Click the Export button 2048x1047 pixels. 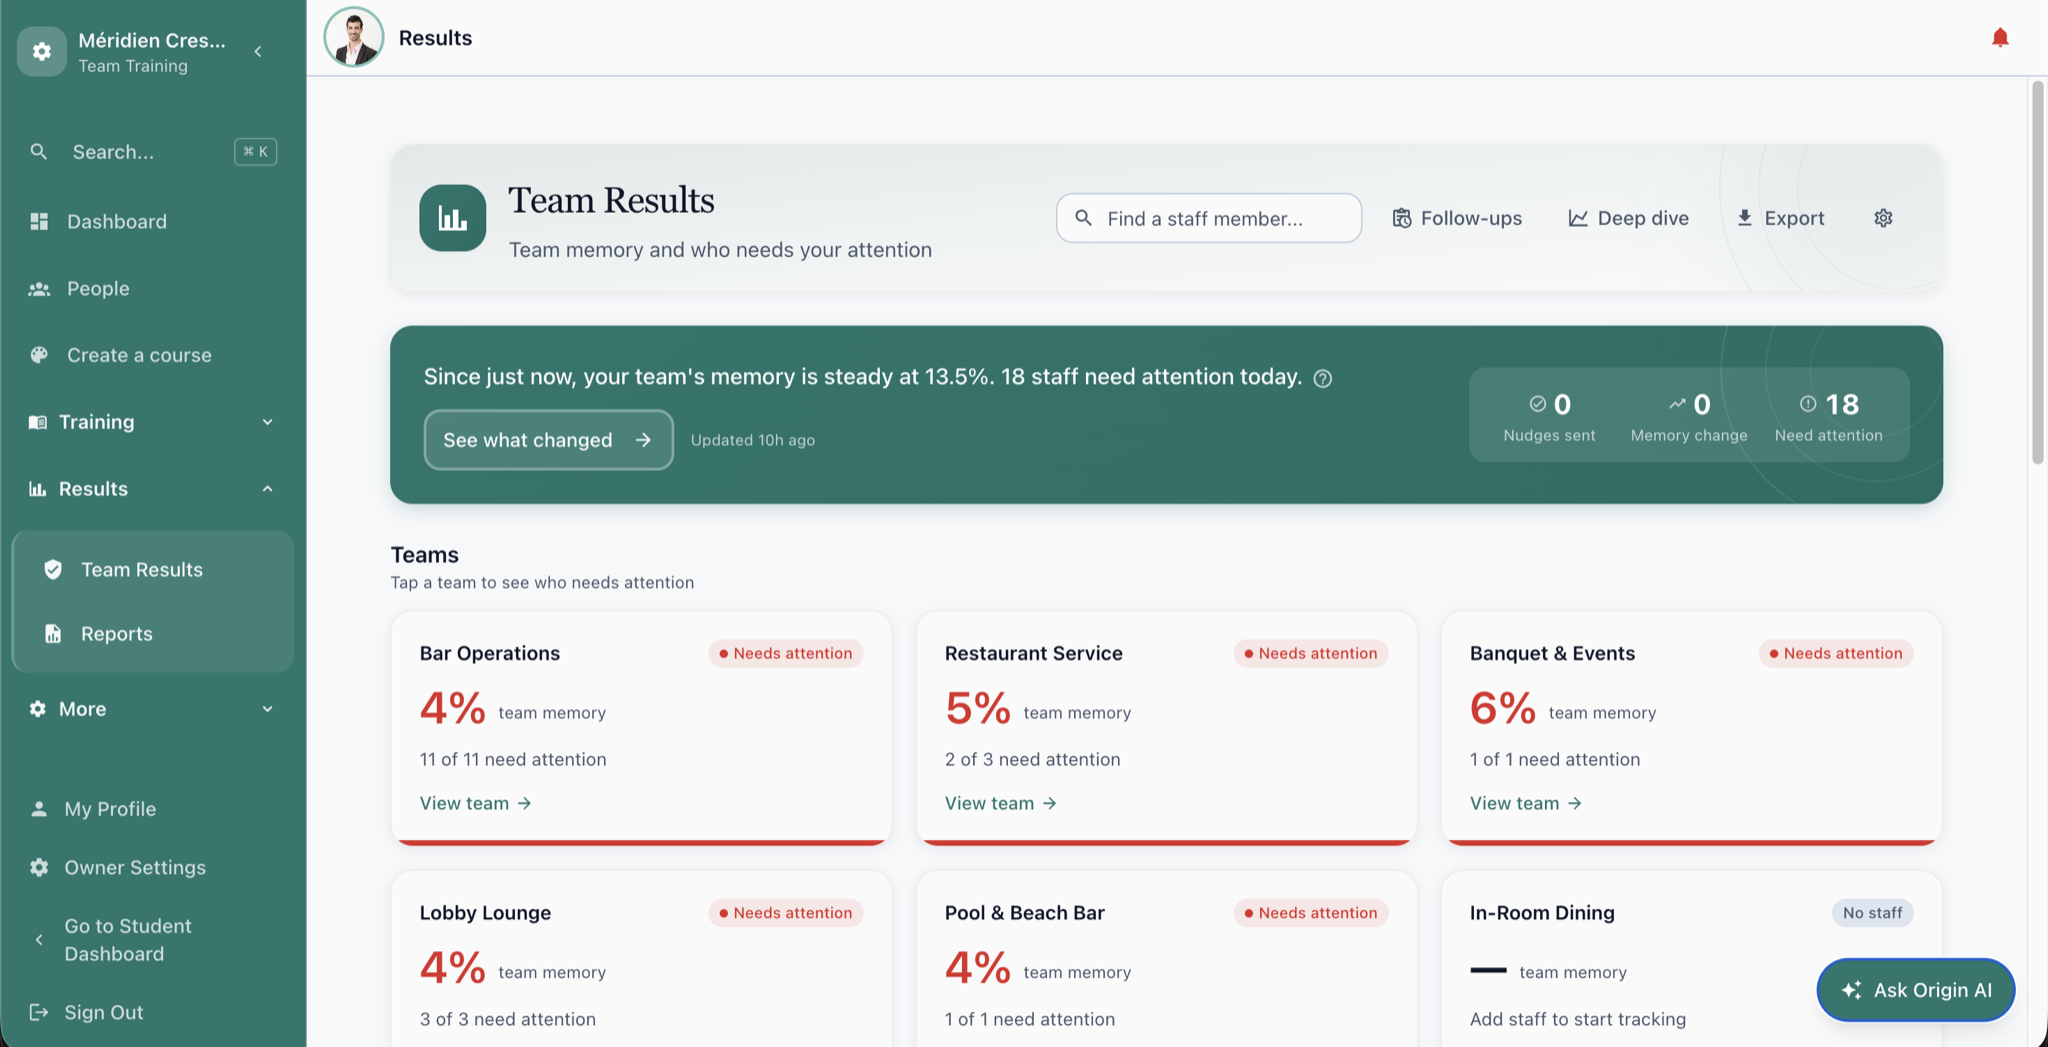[x=1780, y=218]
